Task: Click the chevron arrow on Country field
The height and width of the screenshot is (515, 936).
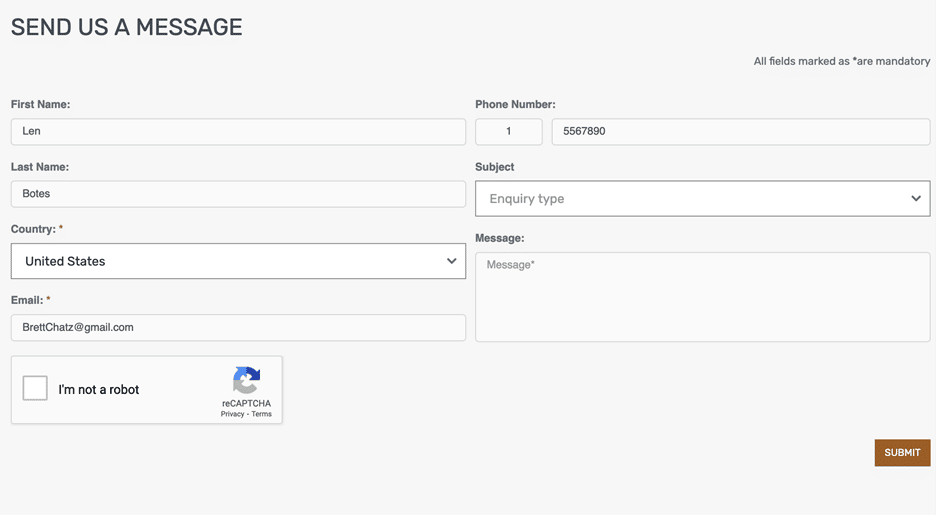Action: (x=451, y=261)
